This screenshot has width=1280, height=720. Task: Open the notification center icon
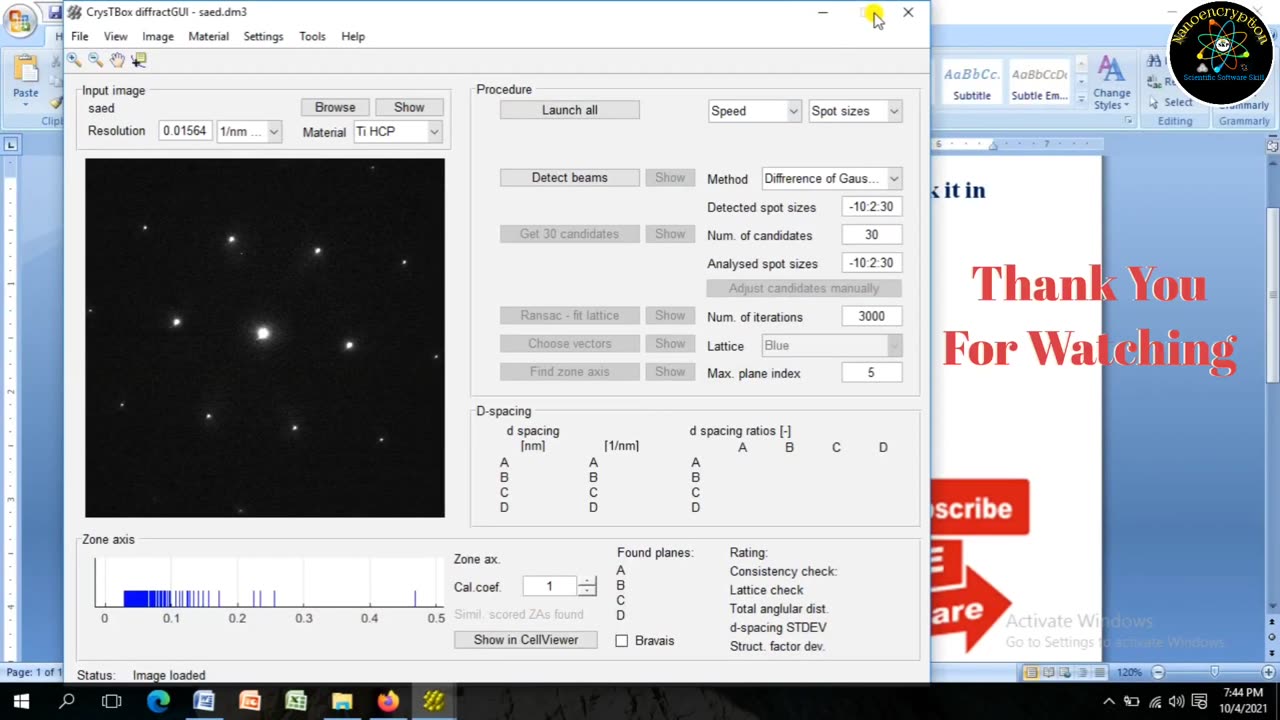tap(1199, 702)
